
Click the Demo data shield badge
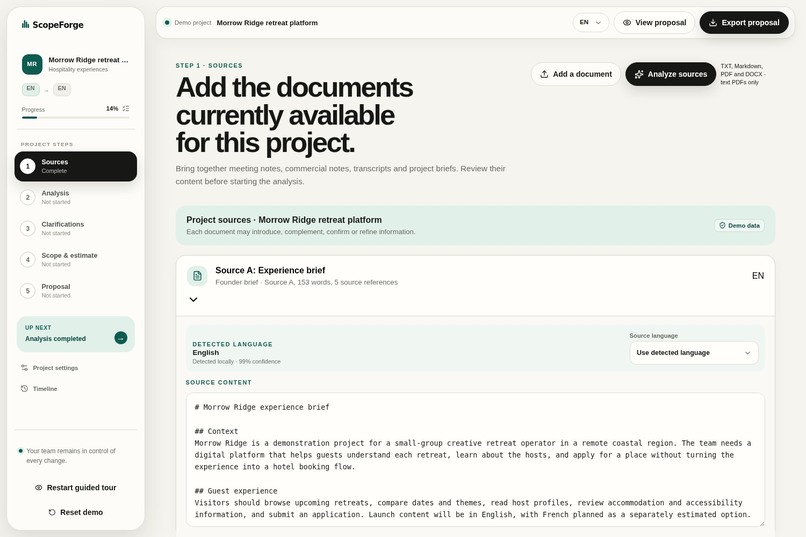click(739, 225)
